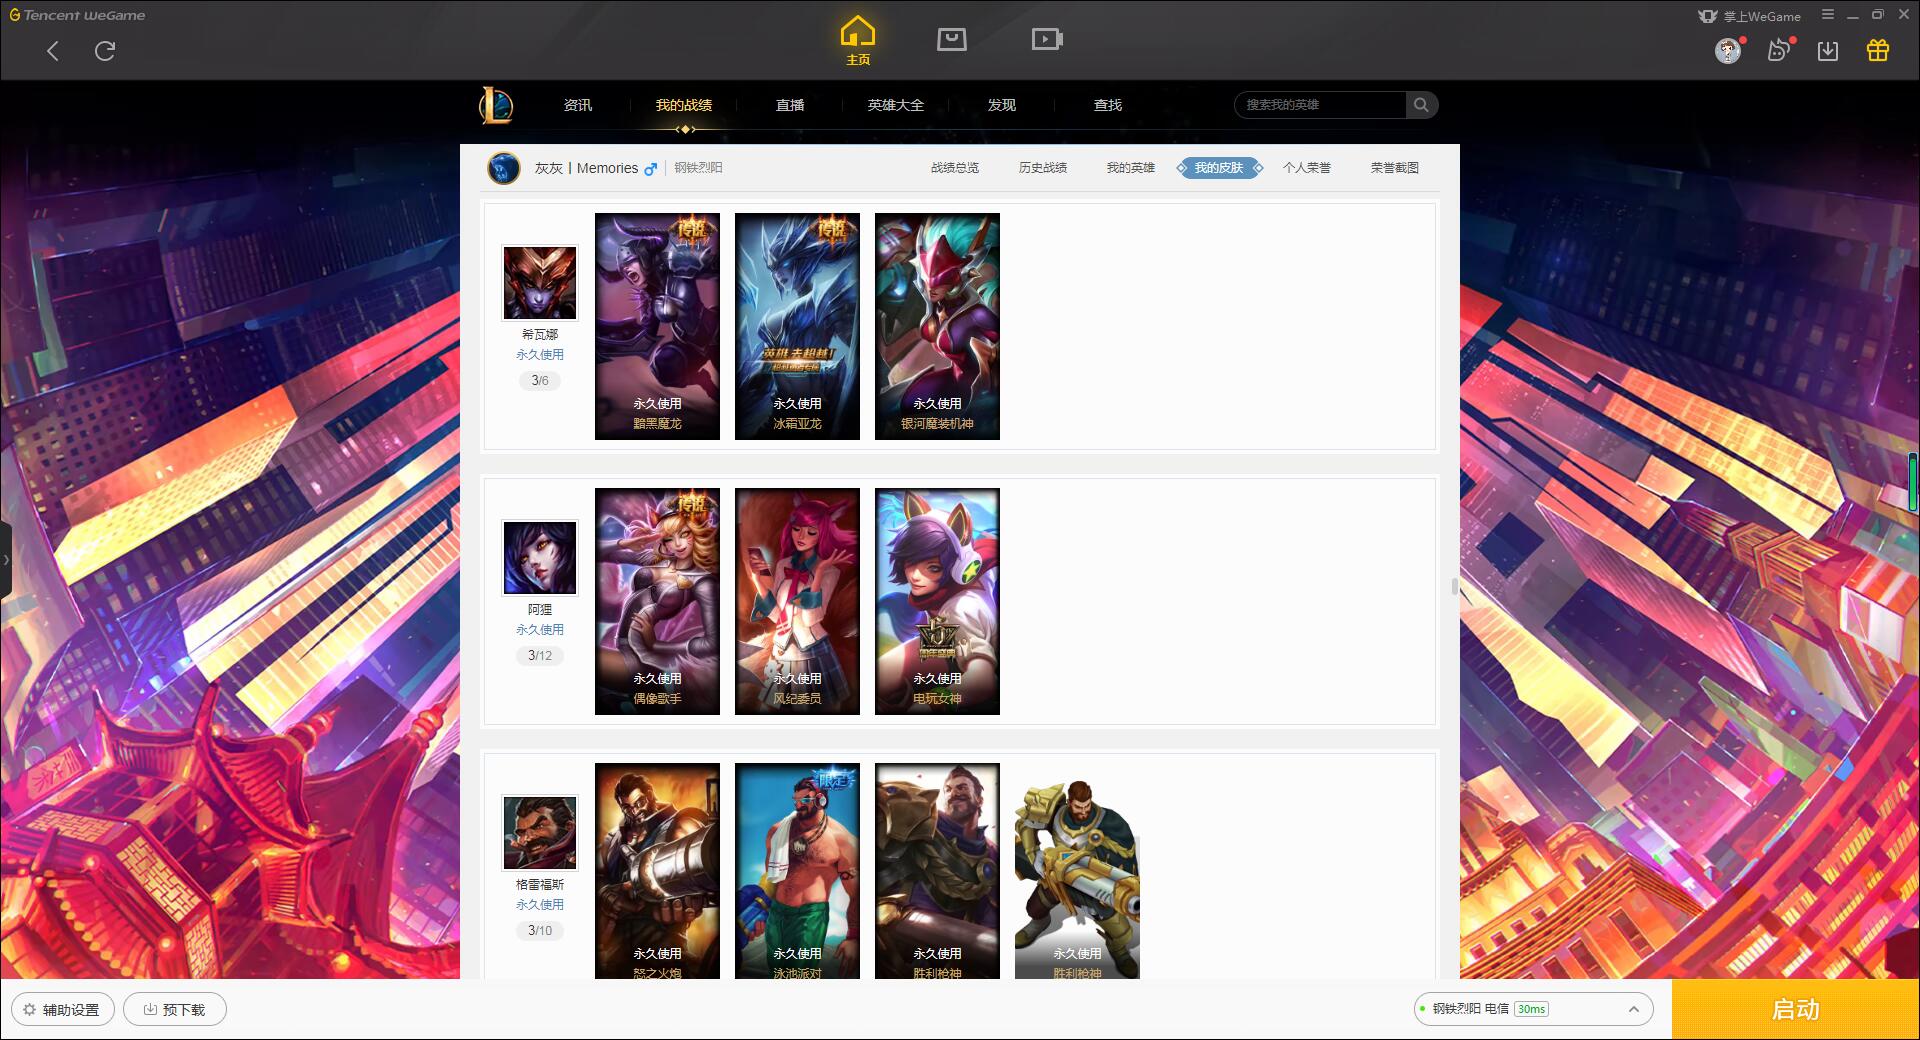Switch to the 战绩总览 tab
This screenshot has width=1920, height=1040.
click(x=955, y=168)
